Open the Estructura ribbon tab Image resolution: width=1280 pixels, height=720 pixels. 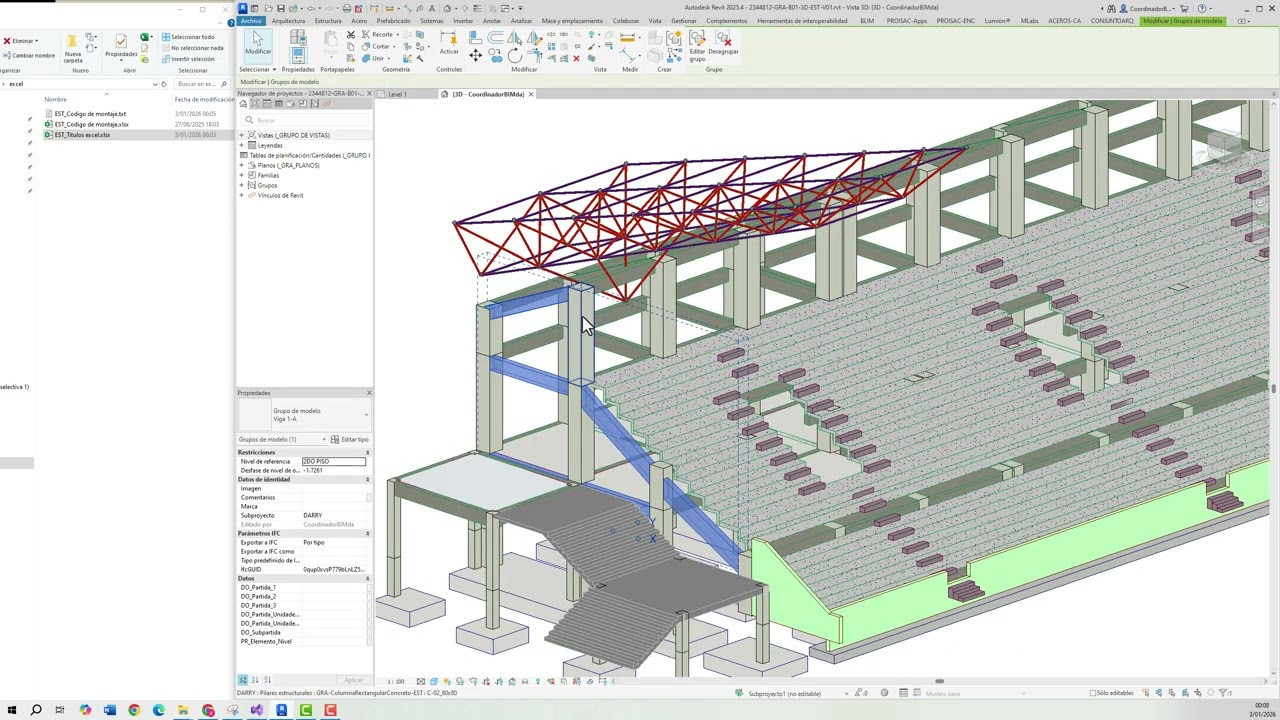pyautogui.click(x=328, y=21)
